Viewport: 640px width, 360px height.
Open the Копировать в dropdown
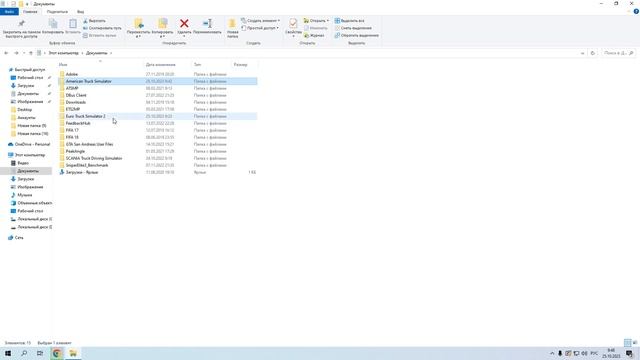(x=162, y=36)
